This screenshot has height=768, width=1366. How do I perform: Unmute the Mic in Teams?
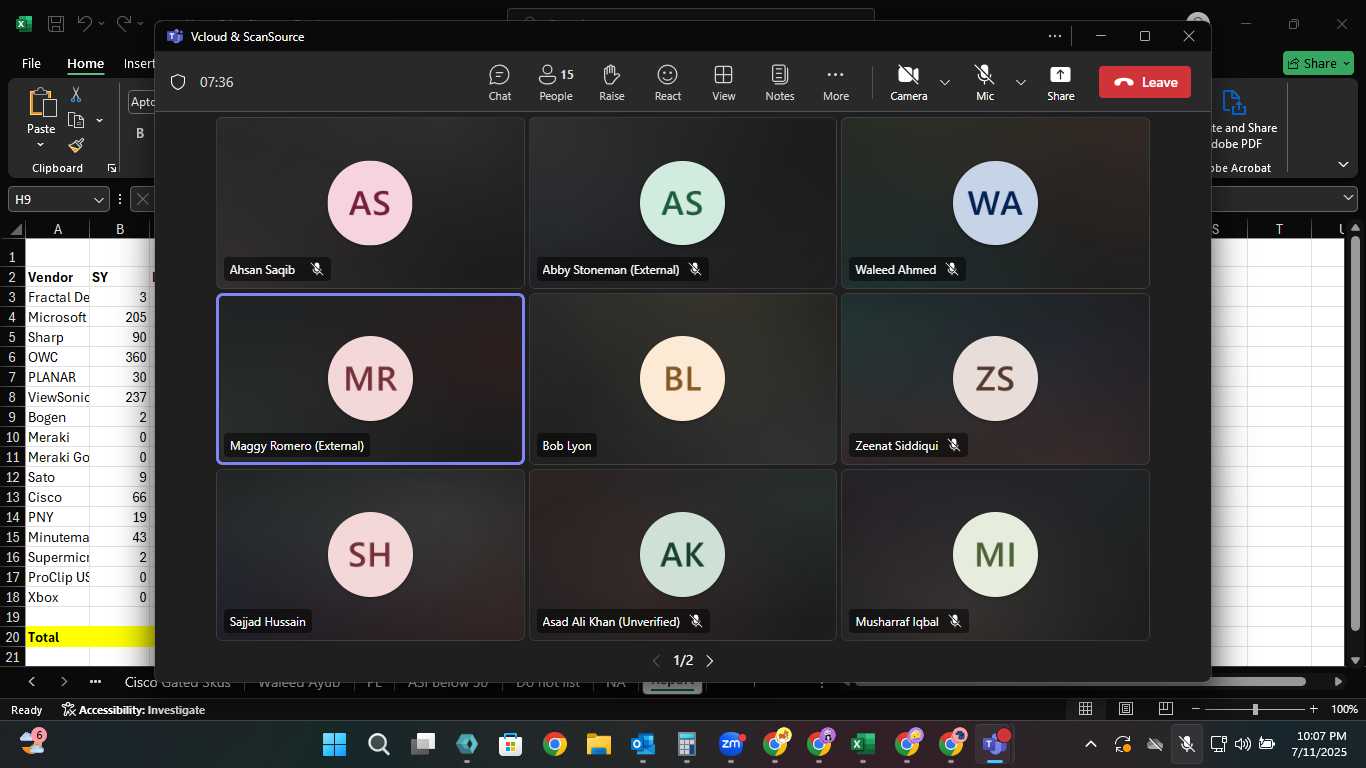click(x=985, y=82)
